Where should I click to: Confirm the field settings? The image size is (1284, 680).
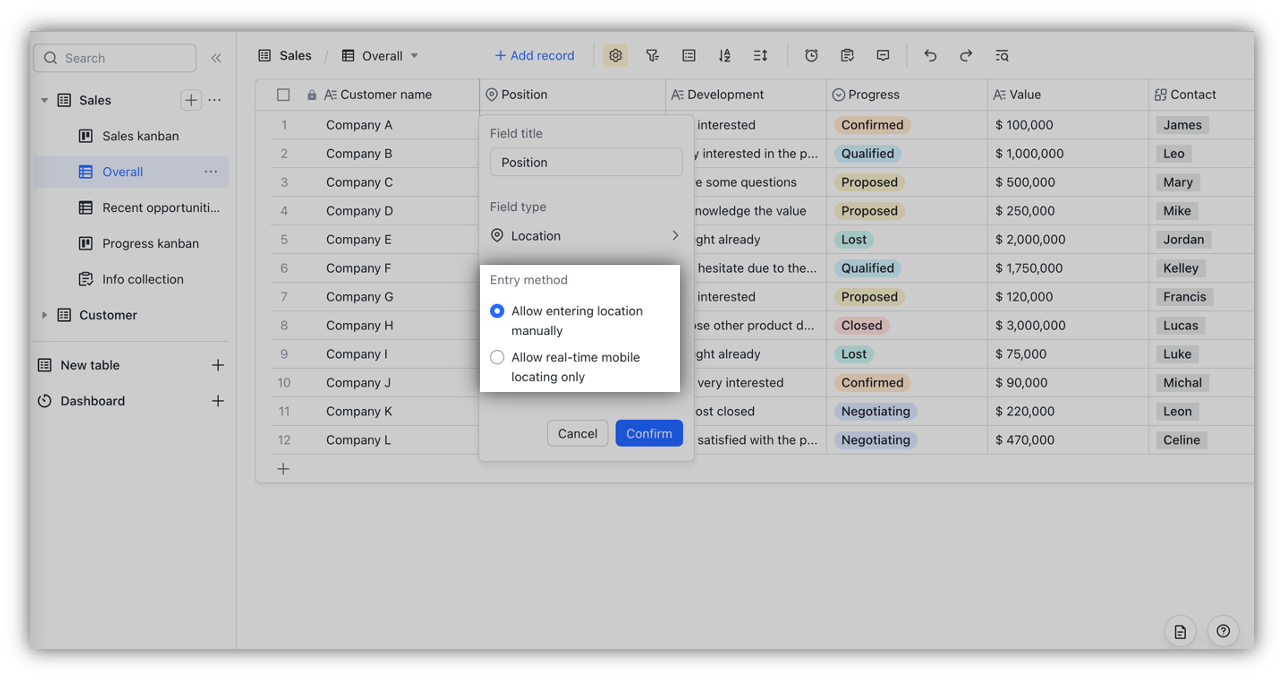(649, 433)
